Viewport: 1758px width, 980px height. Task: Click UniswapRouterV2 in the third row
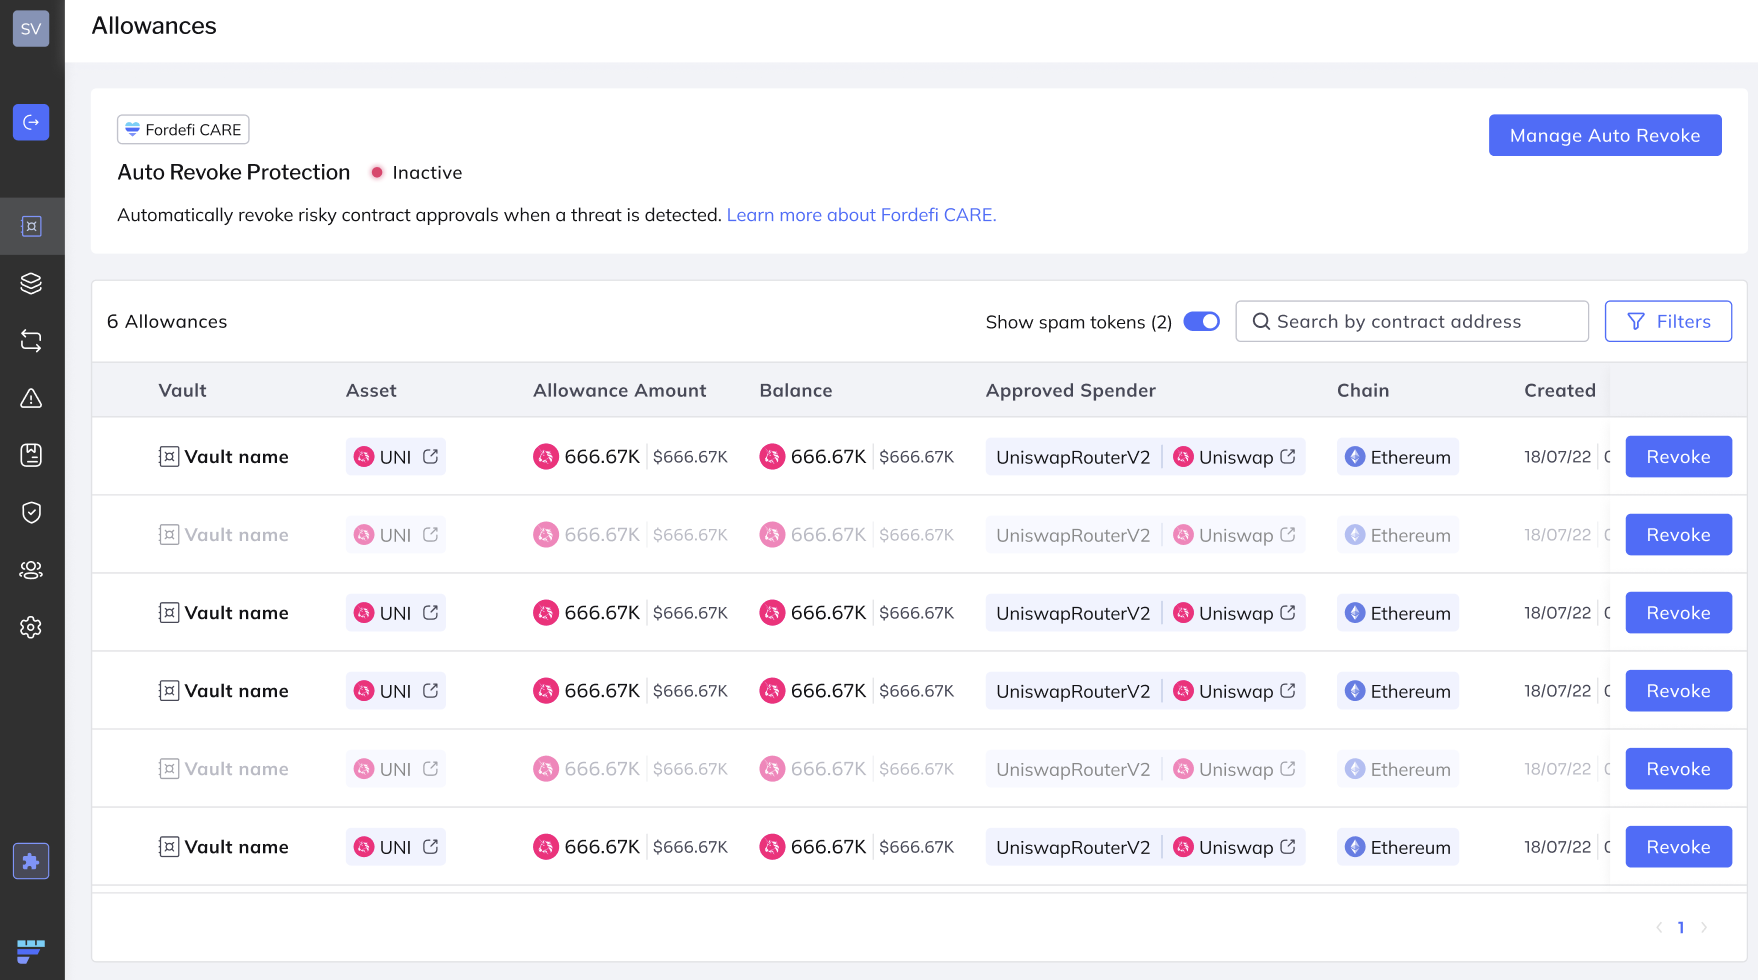[x=1073, y=613]
